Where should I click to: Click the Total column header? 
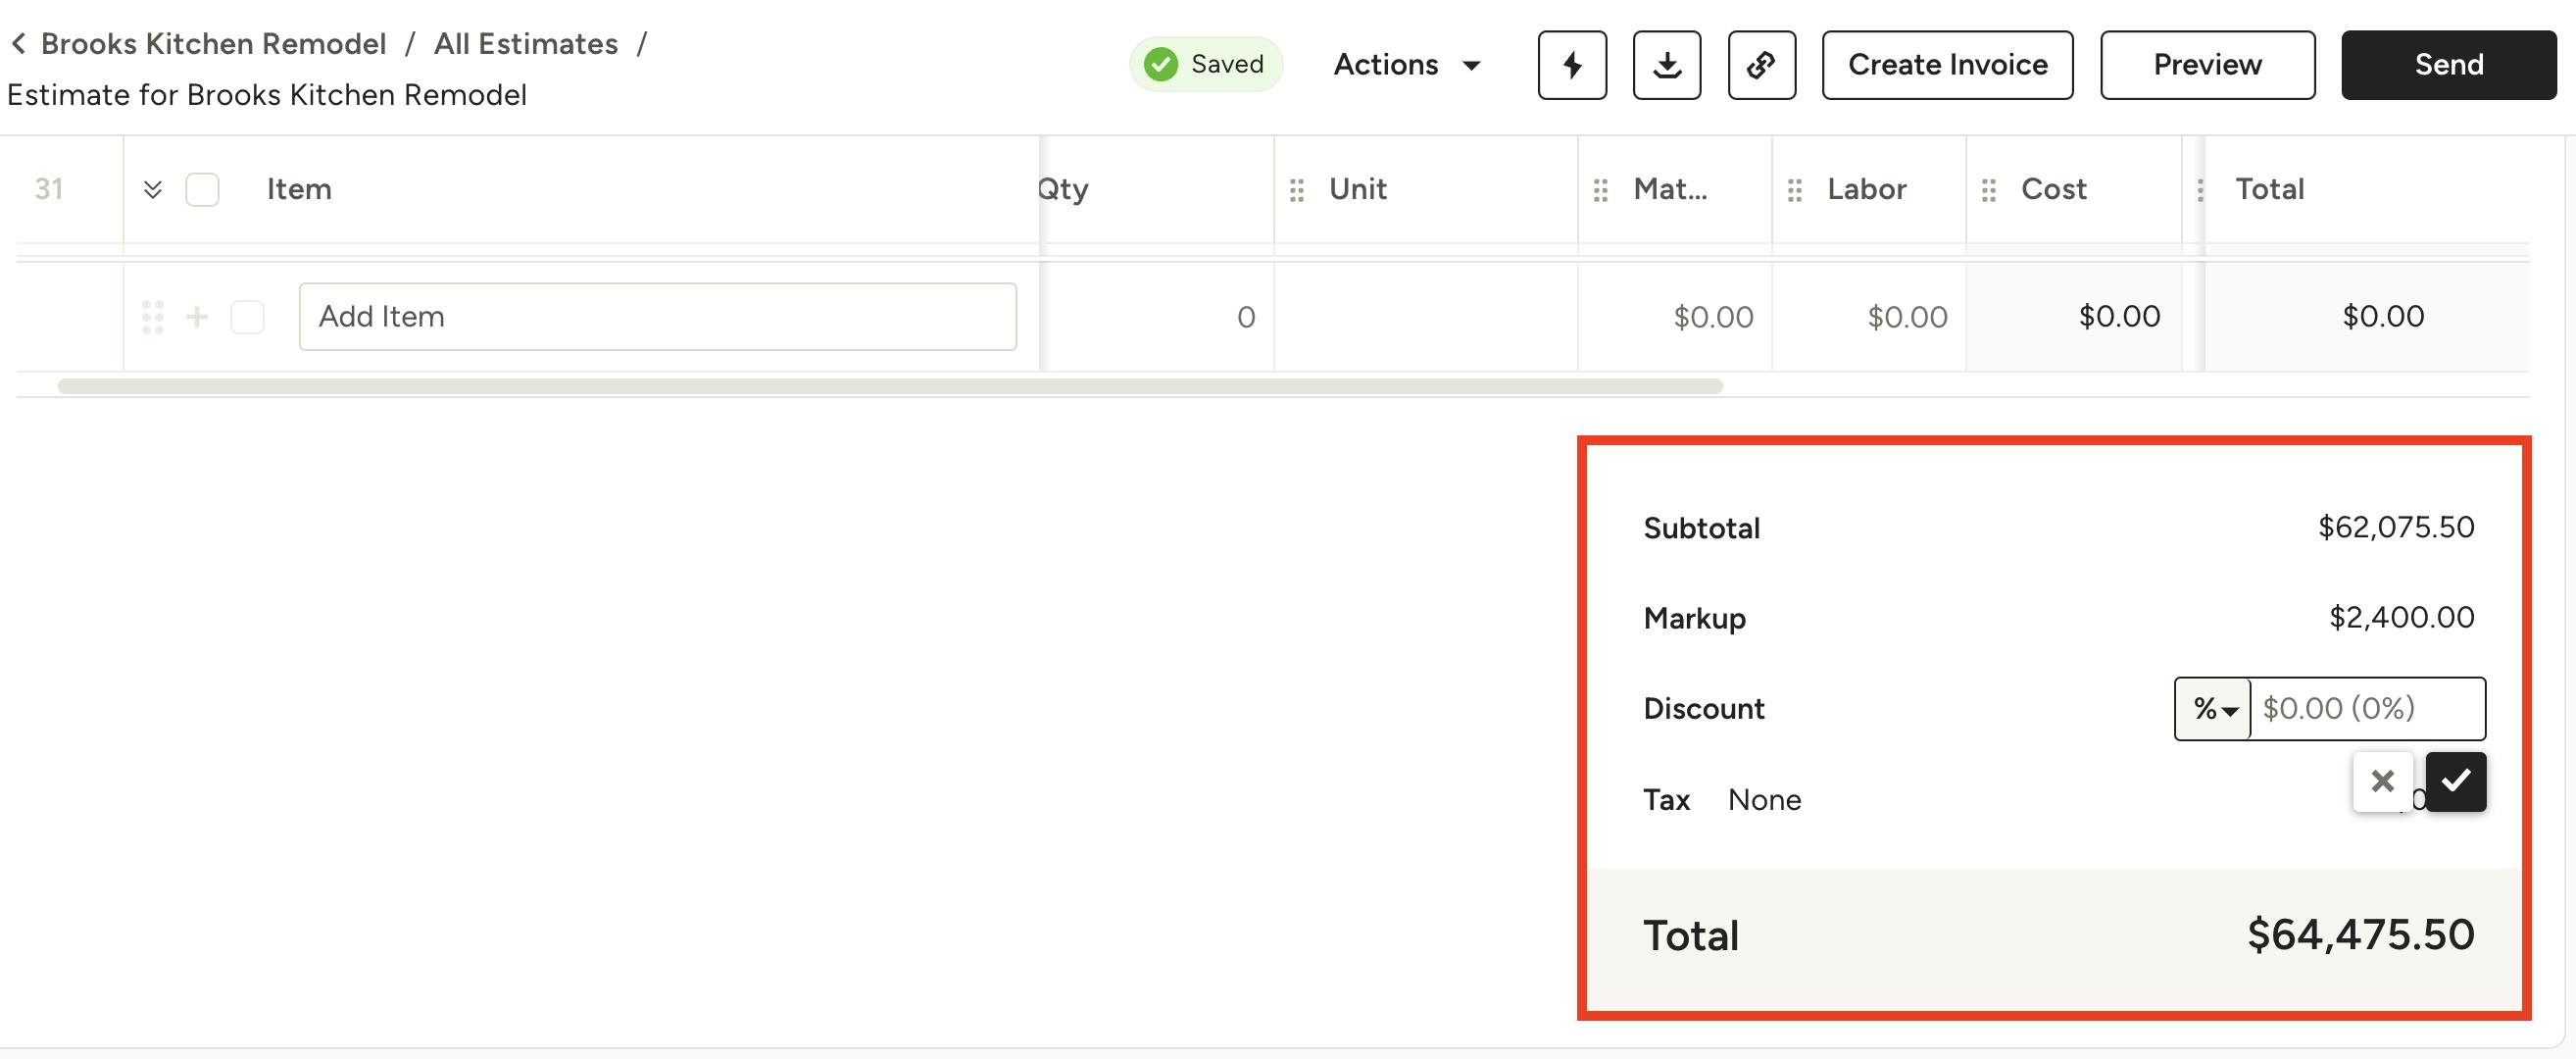tap(2269, 189)
